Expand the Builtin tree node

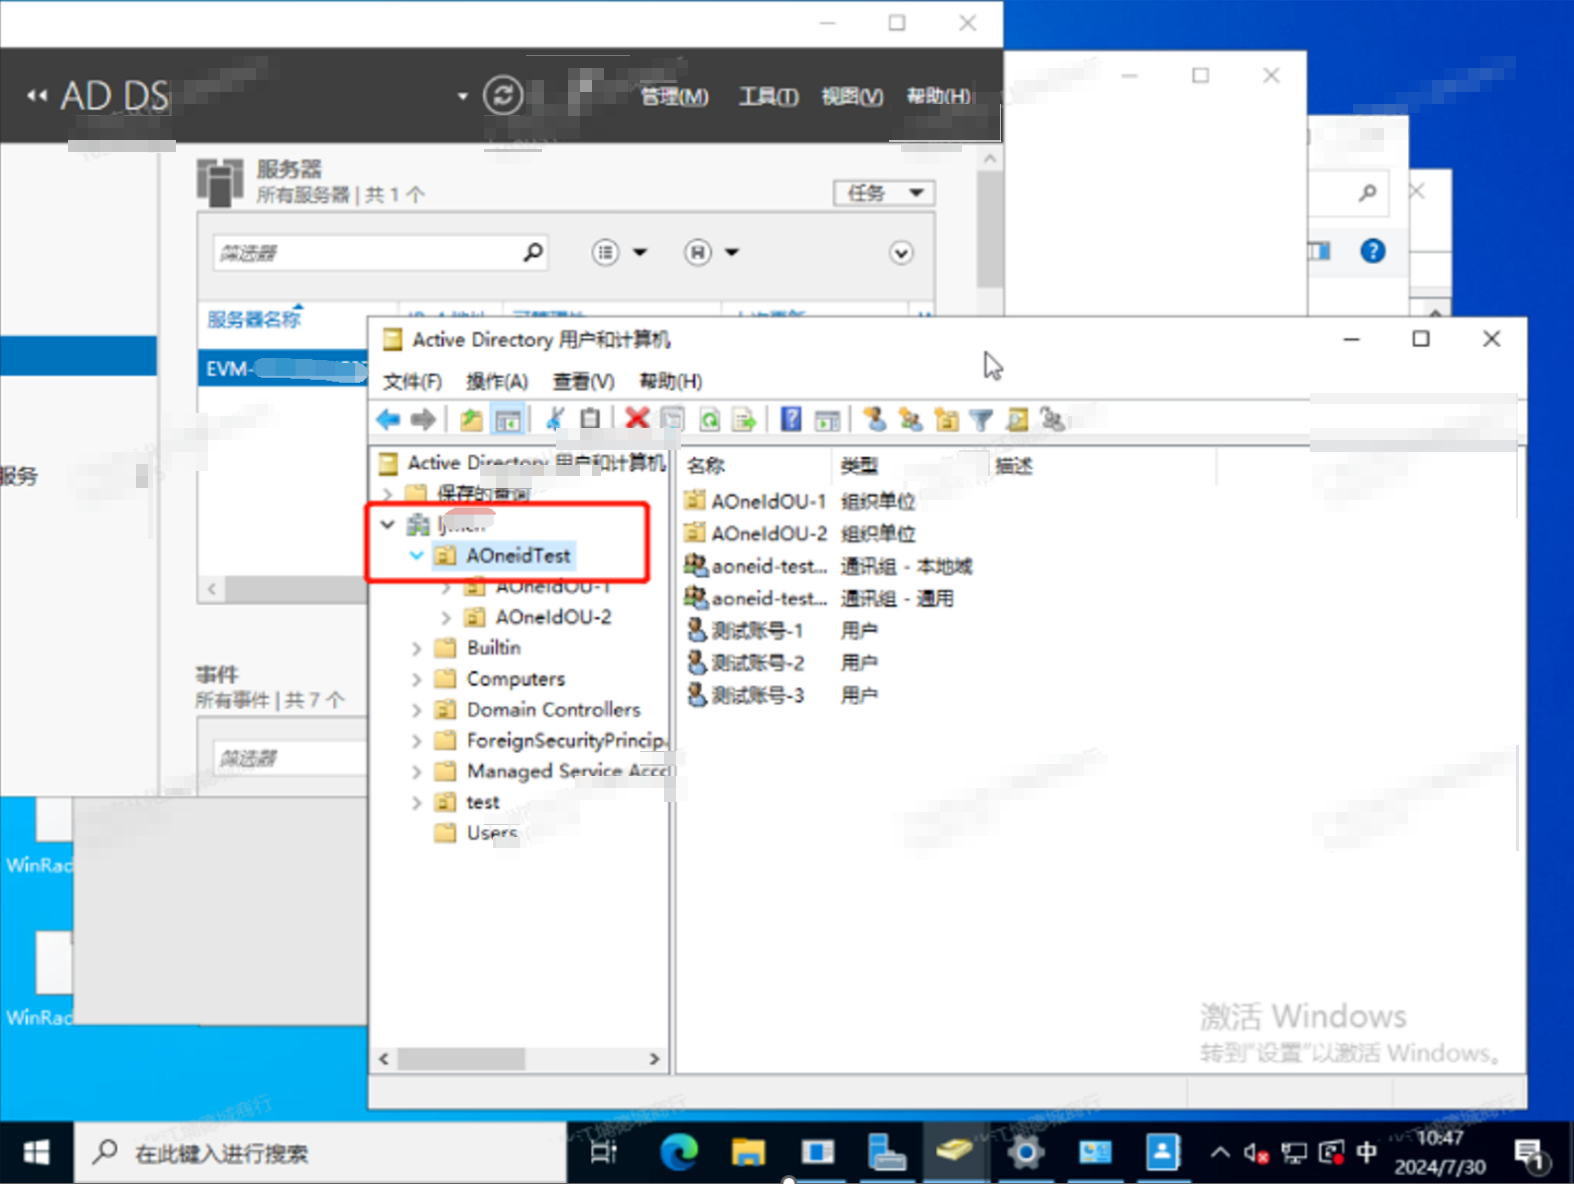click(417, 649)
